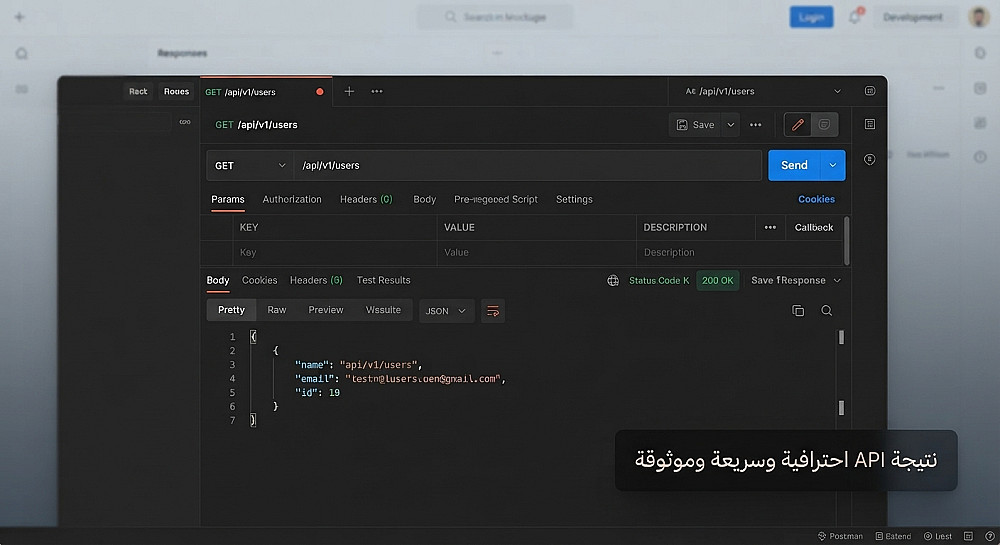
Task: Expand the Save Response dropdown
Action: [x=796, y=280]
